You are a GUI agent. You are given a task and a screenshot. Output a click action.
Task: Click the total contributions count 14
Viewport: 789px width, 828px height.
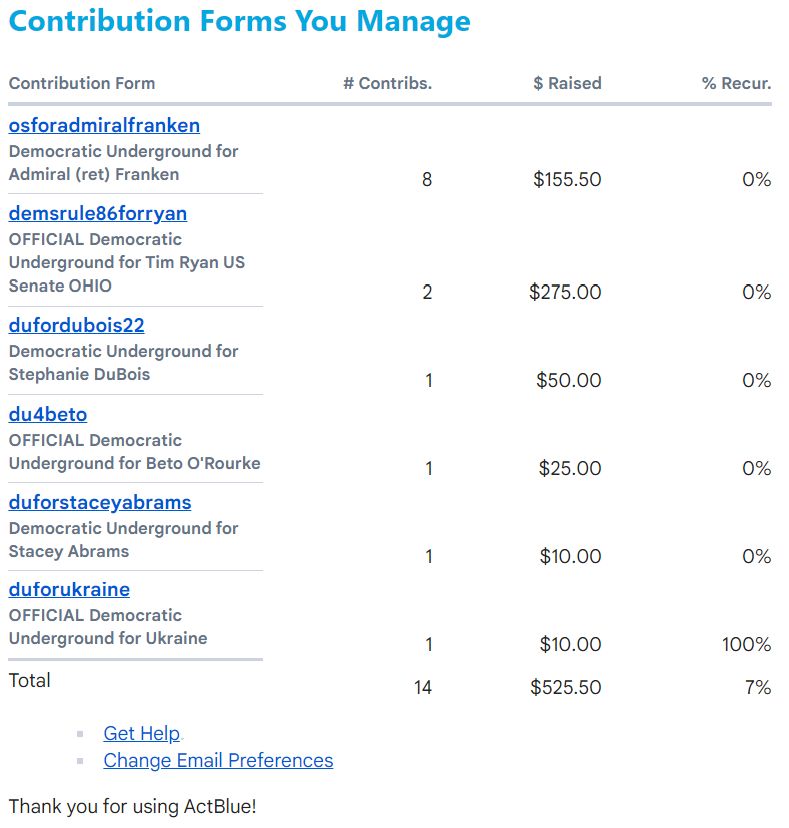423,688
